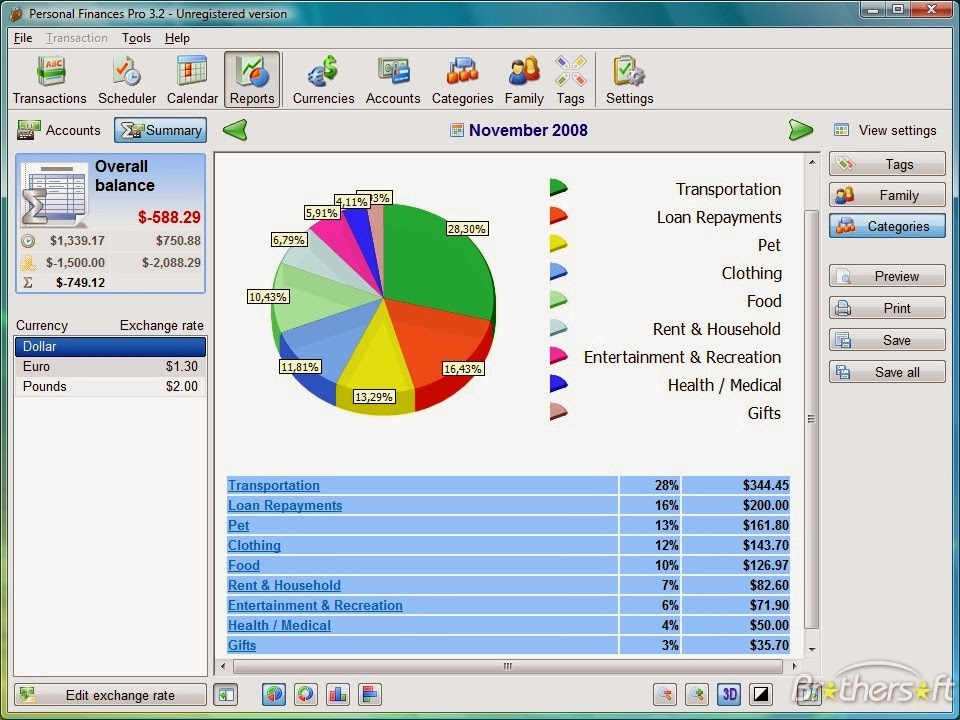
Task: Group the report by Tags
Action: pyautogui.click(x=887, y=164)
